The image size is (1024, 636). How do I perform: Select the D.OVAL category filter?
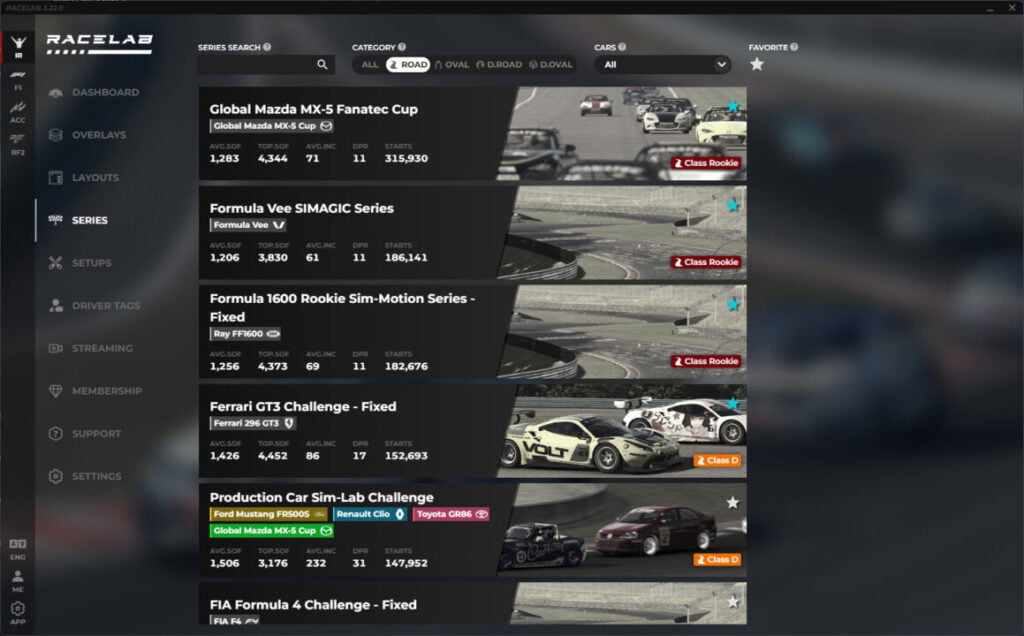pyautogui.click(x=551, y=65)
